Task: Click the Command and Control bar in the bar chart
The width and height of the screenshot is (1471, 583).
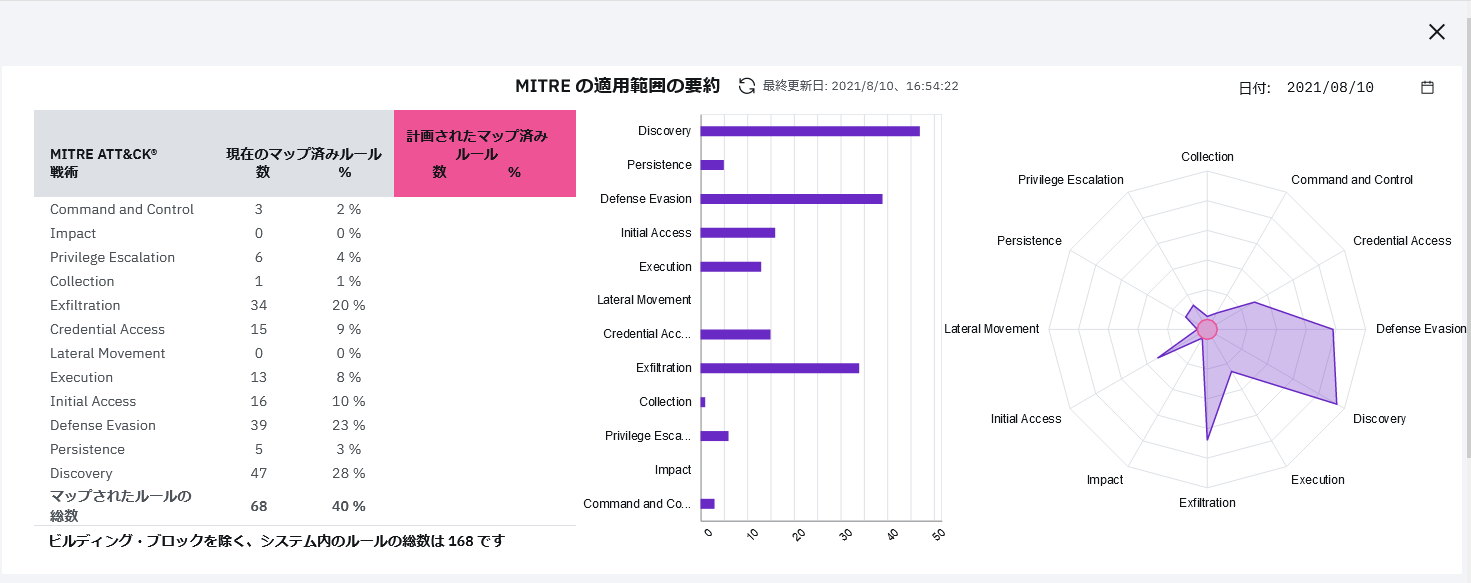Action: pos(708,504)
